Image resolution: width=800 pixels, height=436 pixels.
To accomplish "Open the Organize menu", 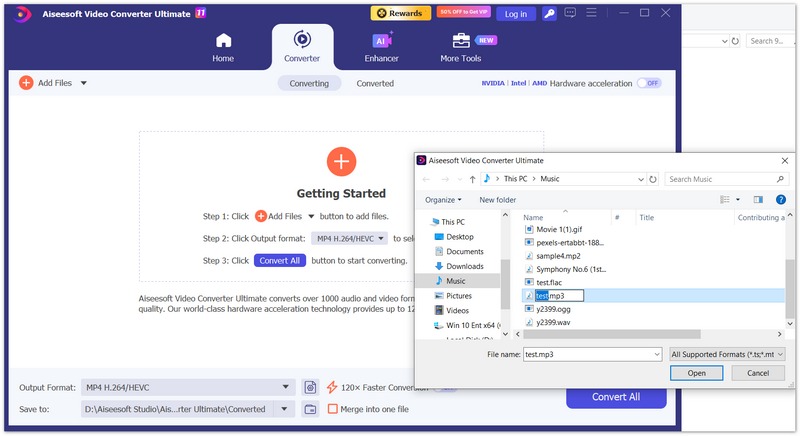I will click(443, 200).
